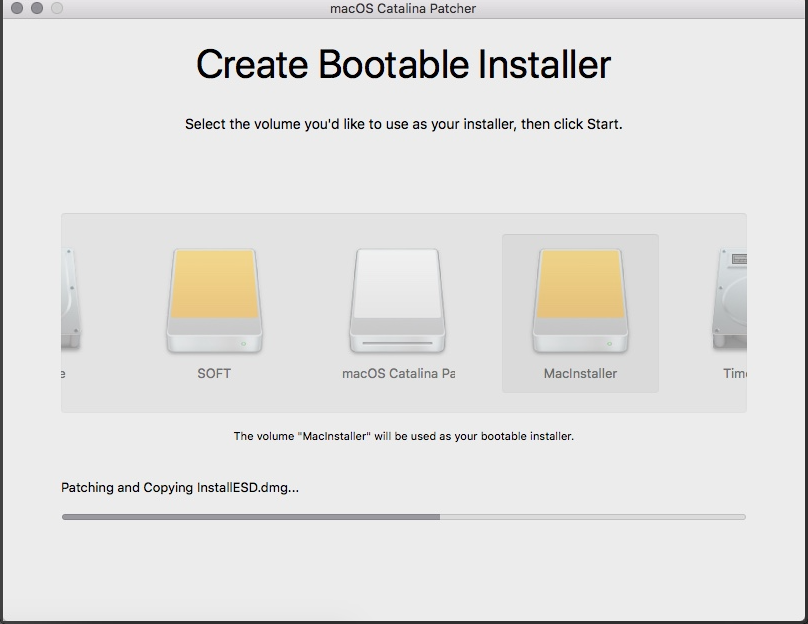Click the filled portion of the progress bar
This screenshot has width=808, height=624.
pyautogui.click(x=250, y=517)
